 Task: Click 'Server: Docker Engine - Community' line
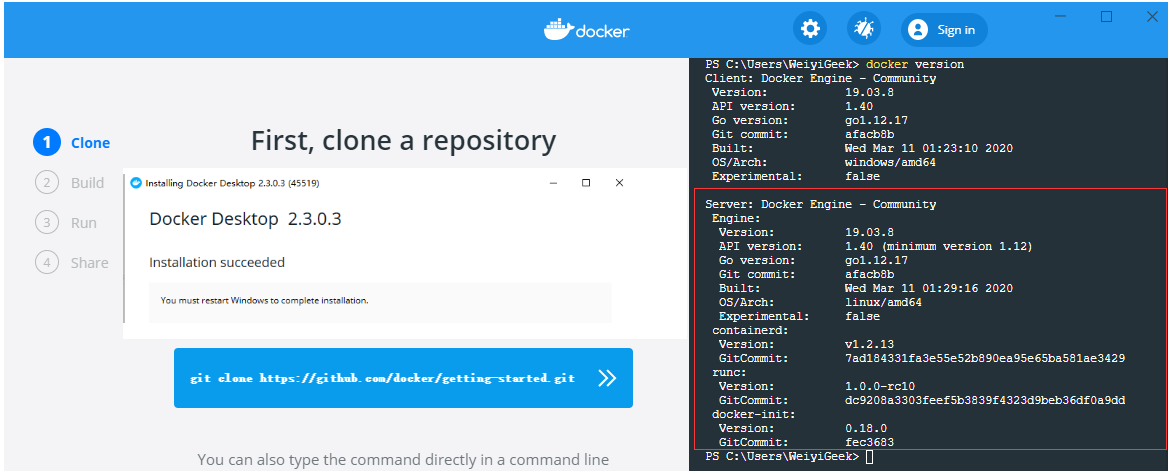[x=820, y=205]
